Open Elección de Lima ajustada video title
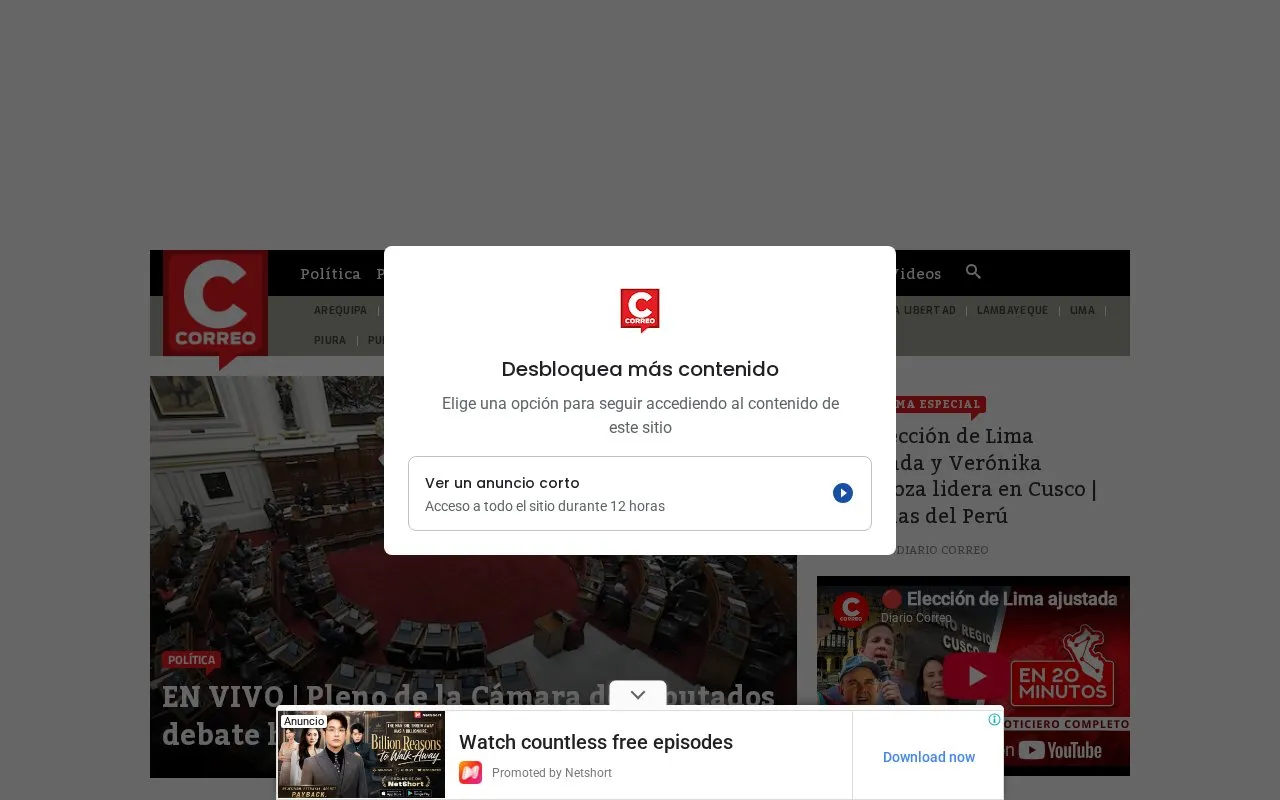 coord(1000,599)
